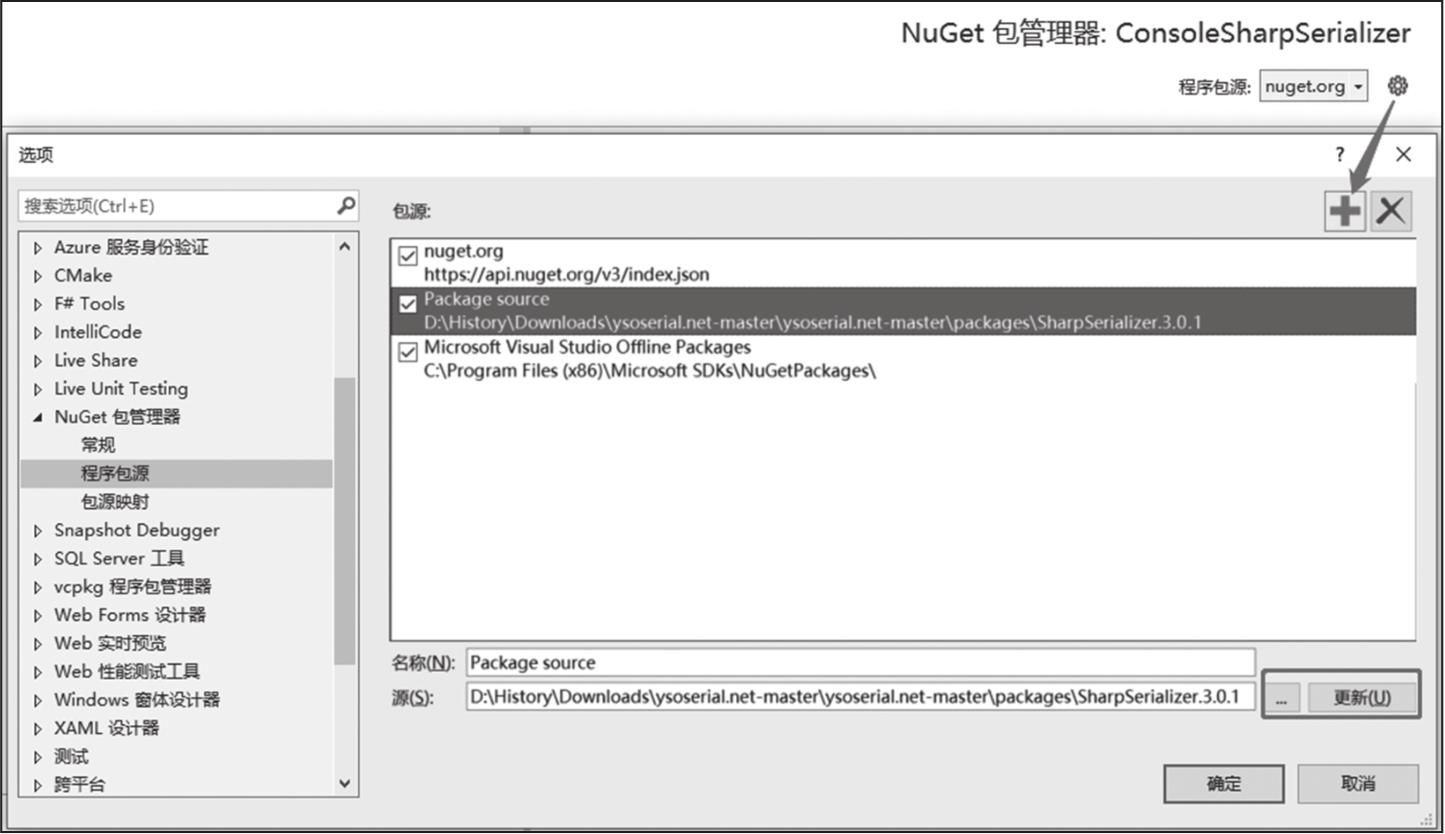Browse for source folder with ... button

click(x=1281, y=698)
